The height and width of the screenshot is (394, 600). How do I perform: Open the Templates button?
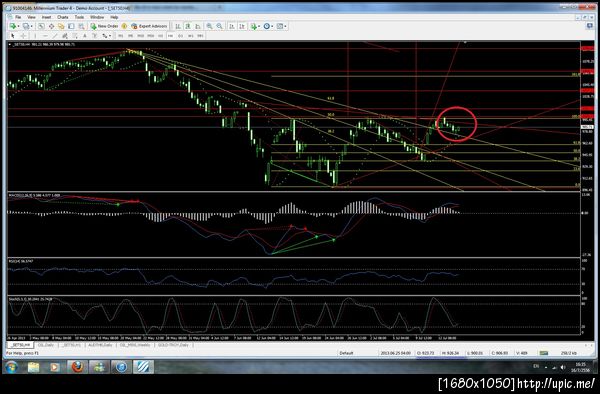(280, 26)
